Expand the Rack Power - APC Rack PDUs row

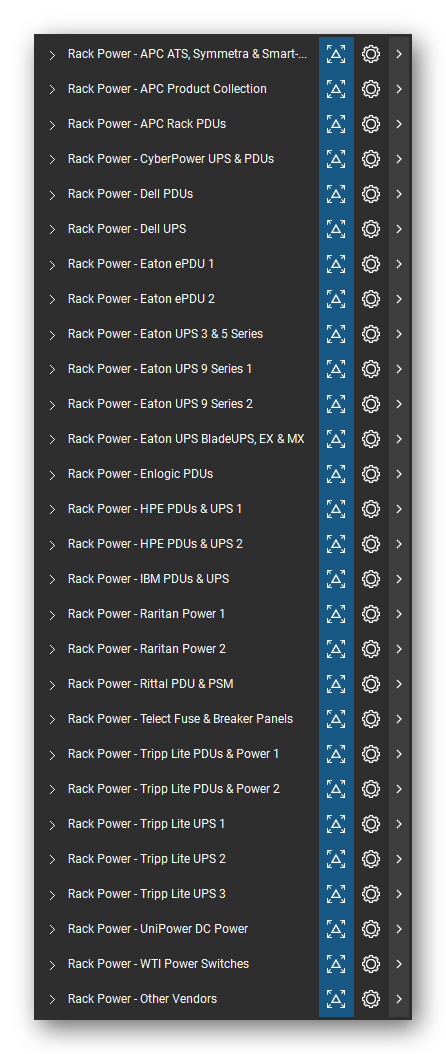coord(52,125)
